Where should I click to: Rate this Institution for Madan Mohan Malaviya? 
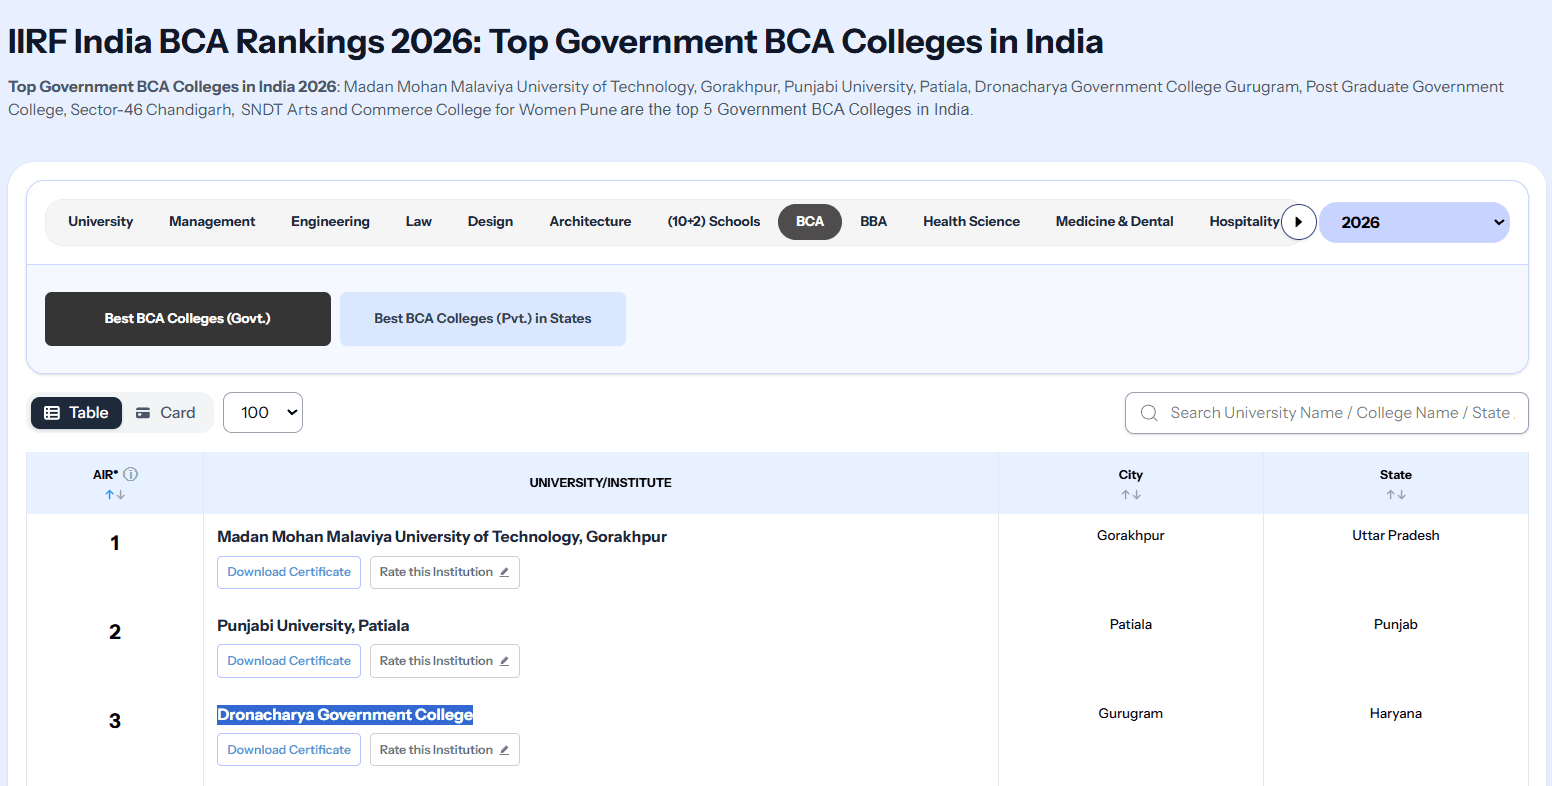pyautogui.click(x=445, y=572)
